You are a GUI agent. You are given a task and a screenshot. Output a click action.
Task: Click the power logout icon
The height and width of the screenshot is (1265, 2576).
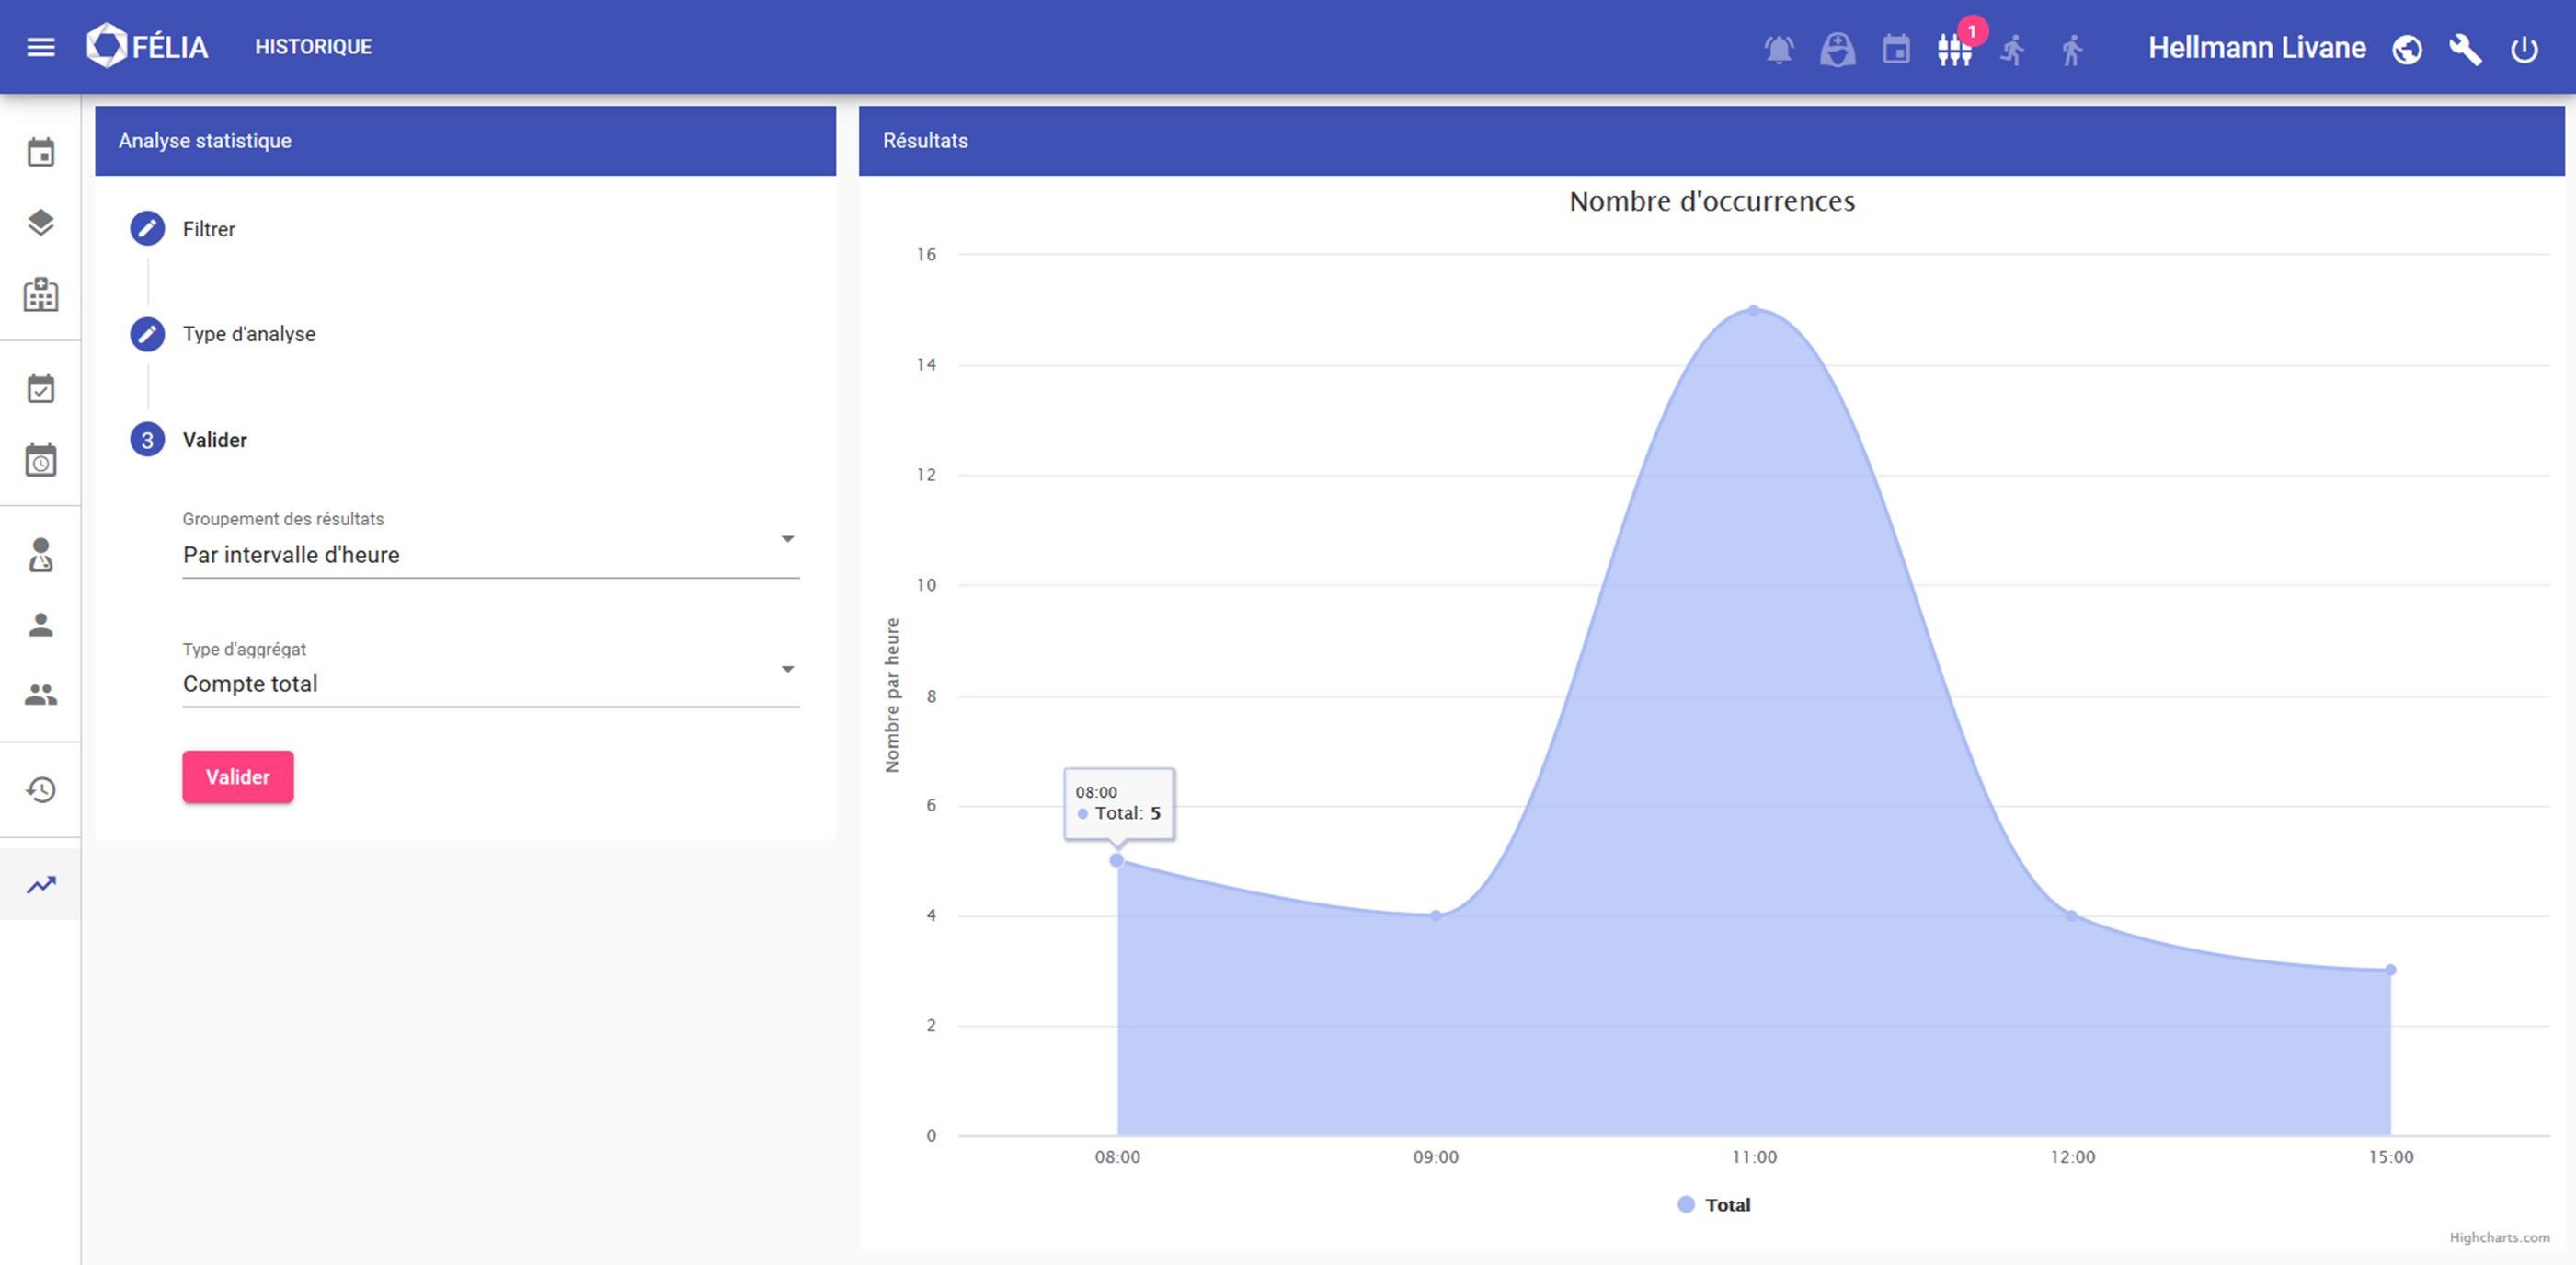click(x=2524, y=49)
